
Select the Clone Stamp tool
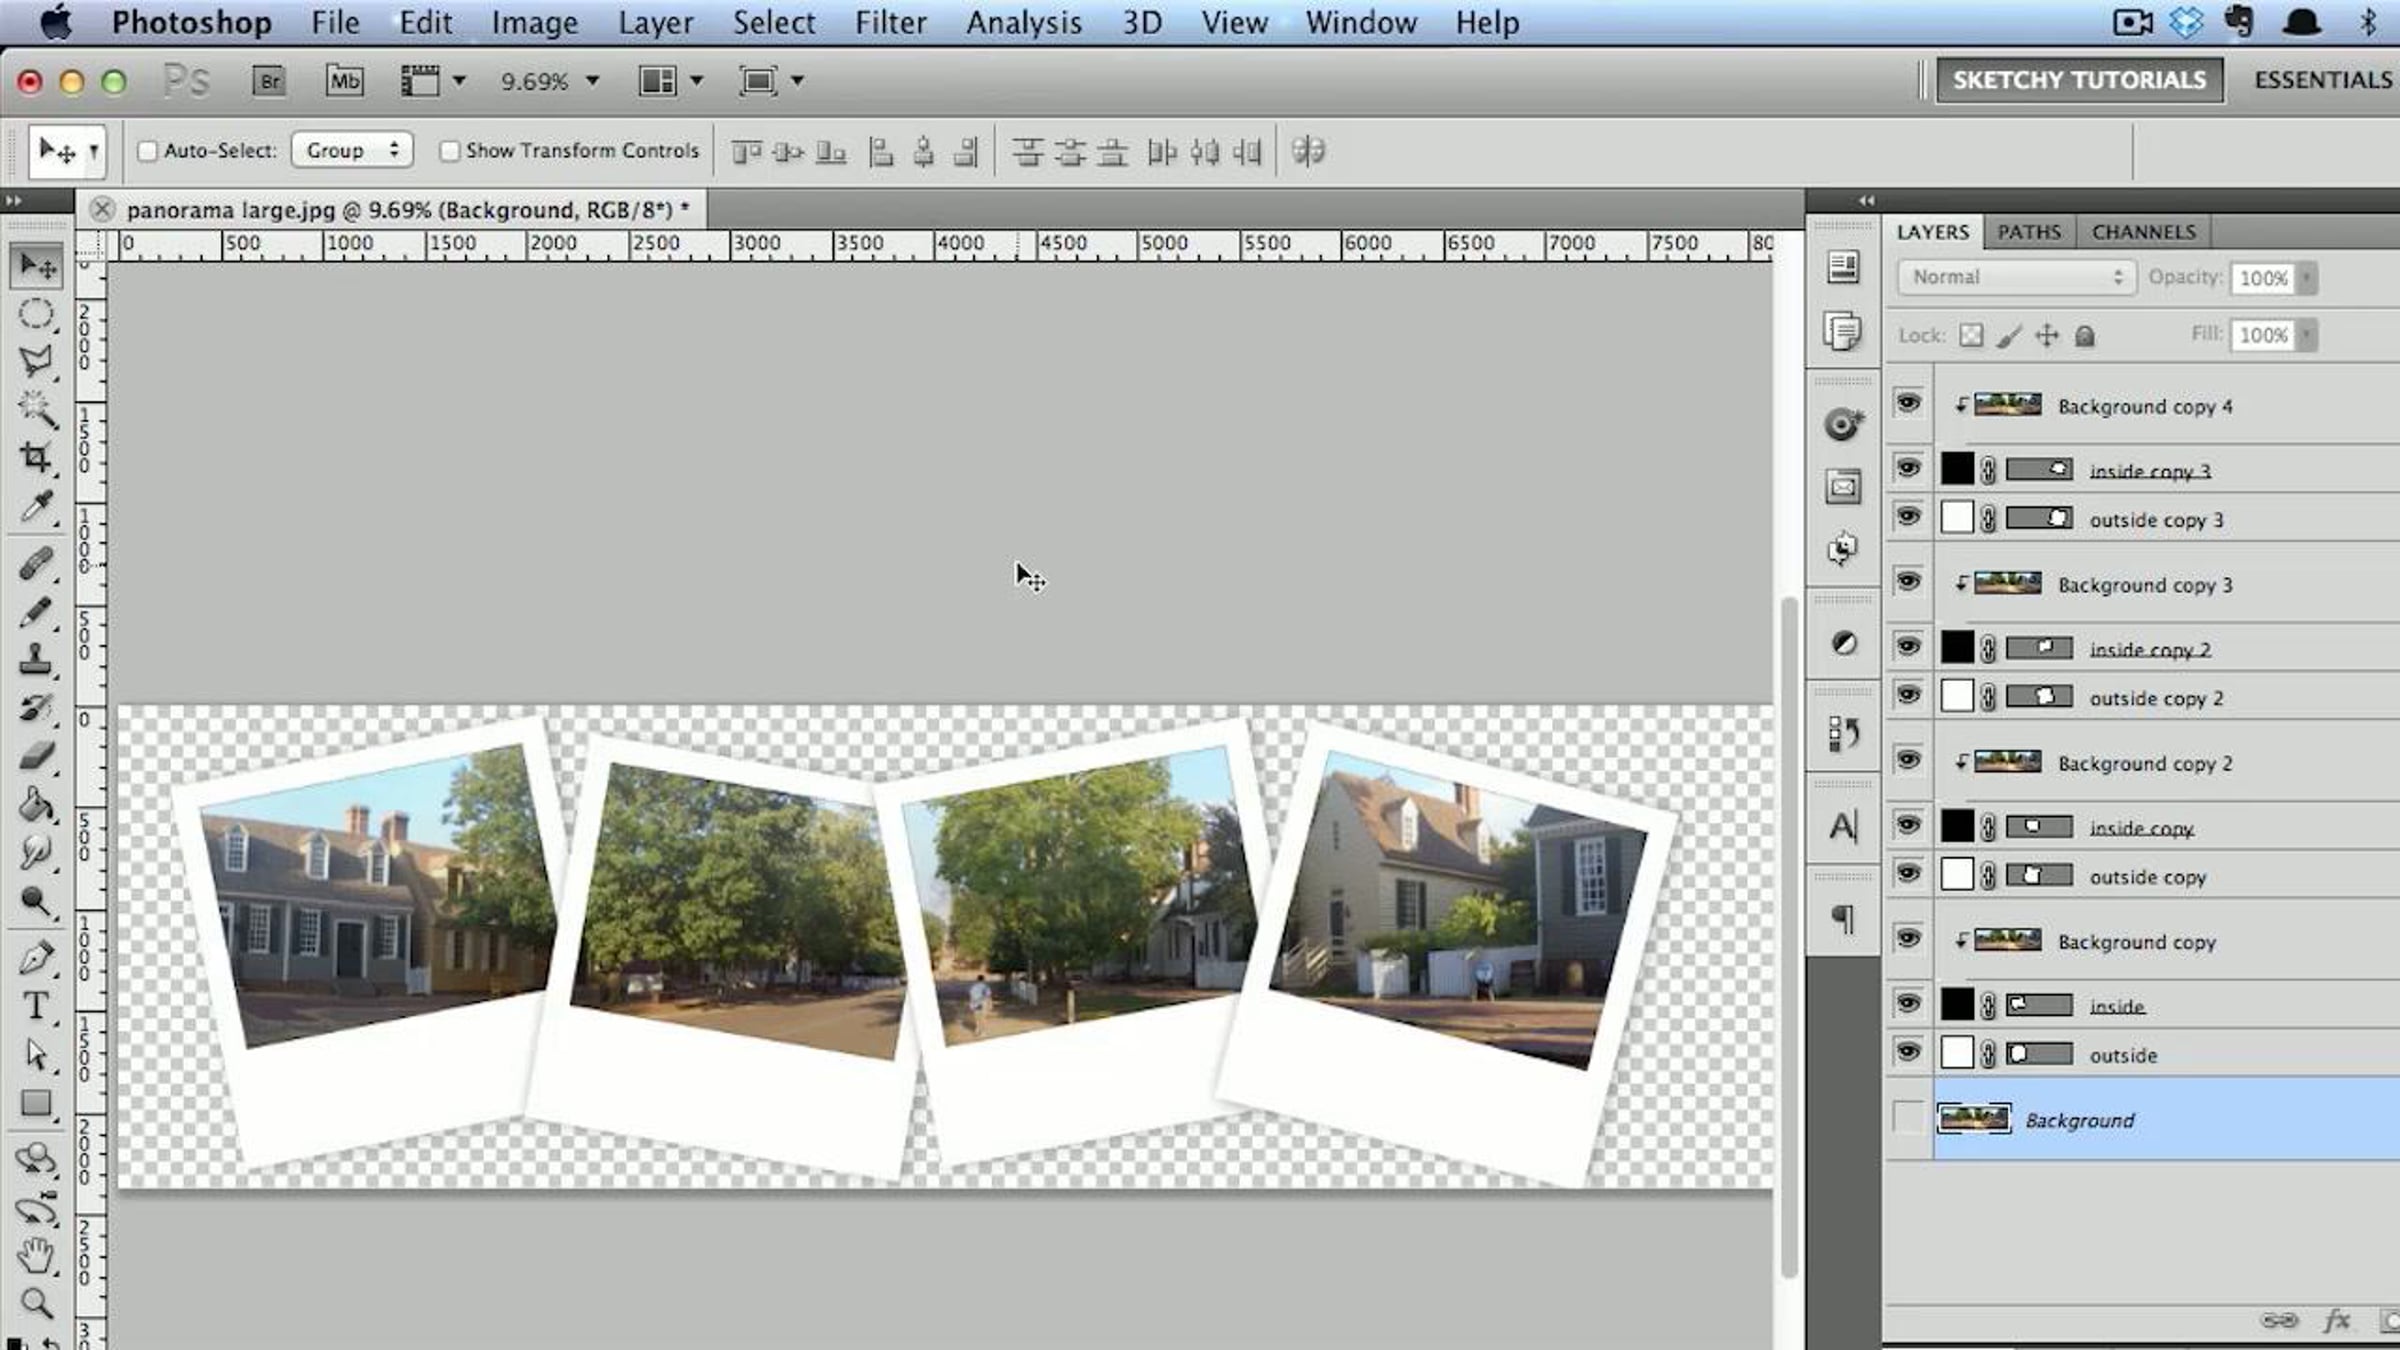pyautogui.click(x=36, y=659)
